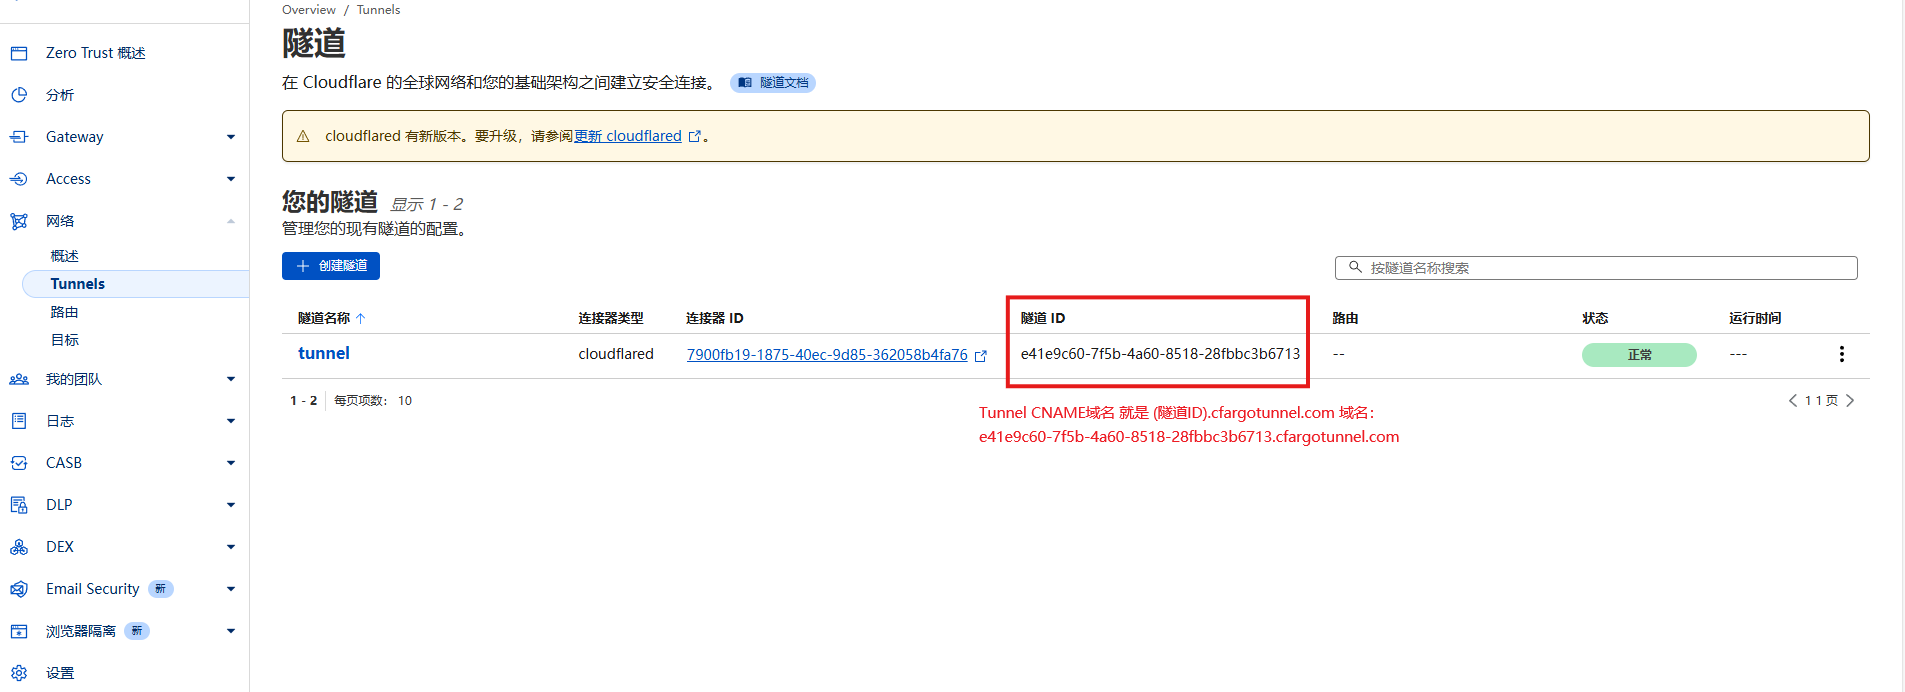Expand the DLP menu arrow
Viewport: 1905px width, 692px height.
coord(231,505)
